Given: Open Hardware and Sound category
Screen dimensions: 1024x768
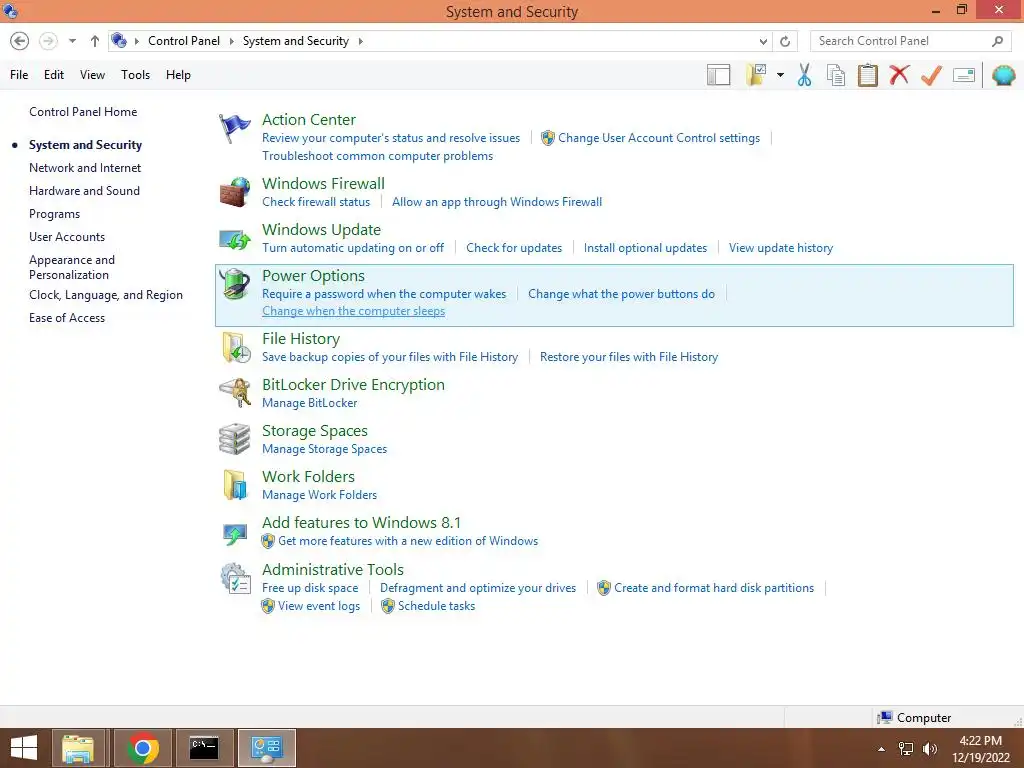Looking at the screenshot, I should point(84,191).
